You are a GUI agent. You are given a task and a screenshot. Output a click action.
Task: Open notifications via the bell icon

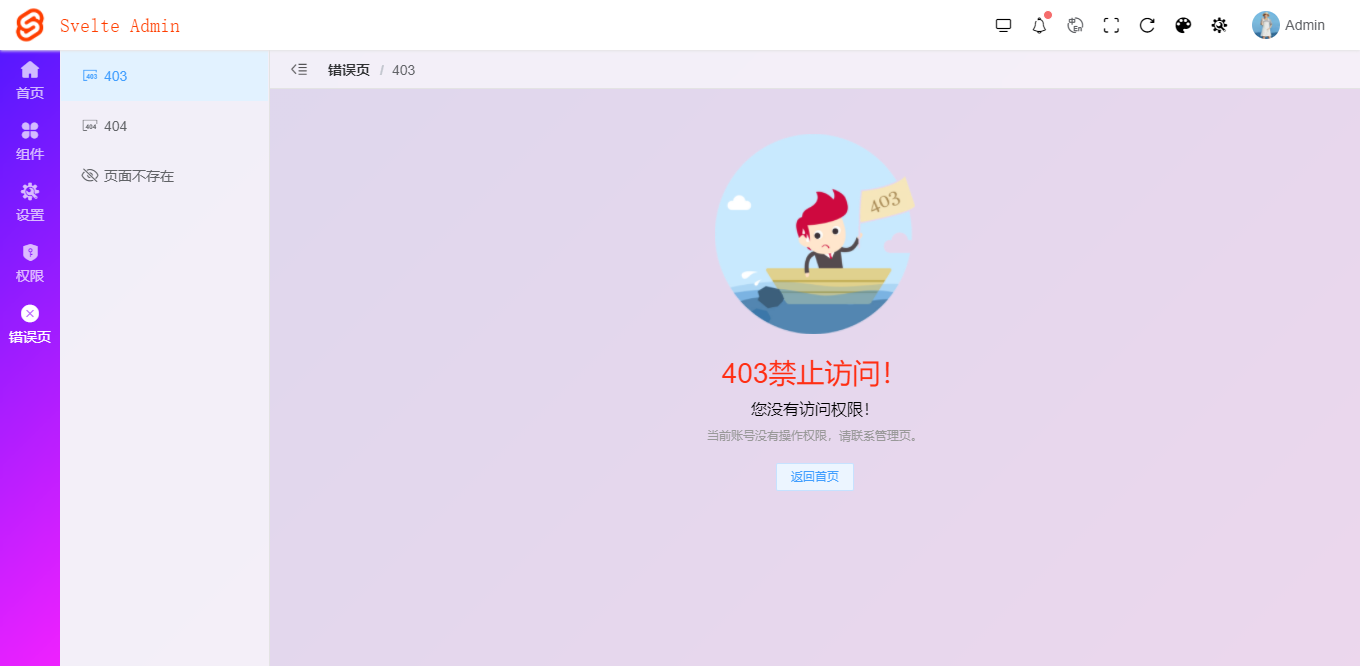click(1039, 25)
